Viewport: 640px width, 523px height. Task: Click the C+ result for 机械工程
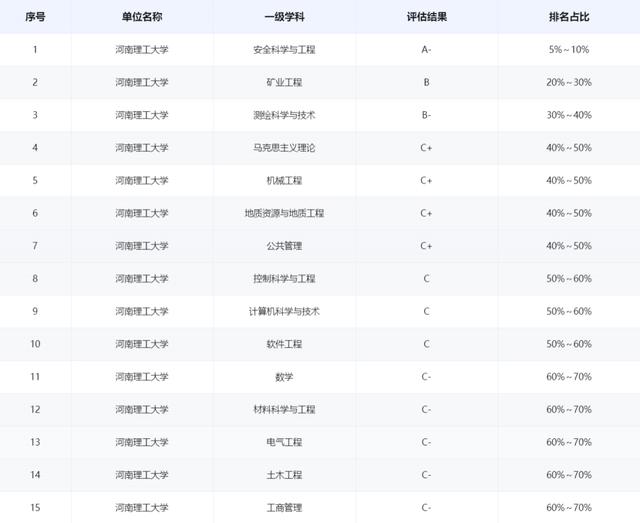[x=426, y=180]
